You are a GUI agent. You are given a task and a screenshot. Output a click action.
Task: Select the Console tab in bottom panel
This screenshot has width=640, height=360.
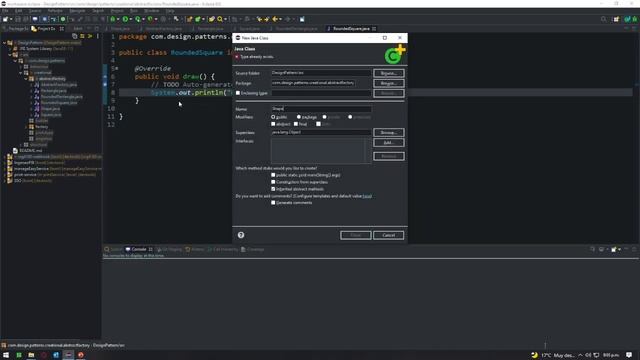139,249
